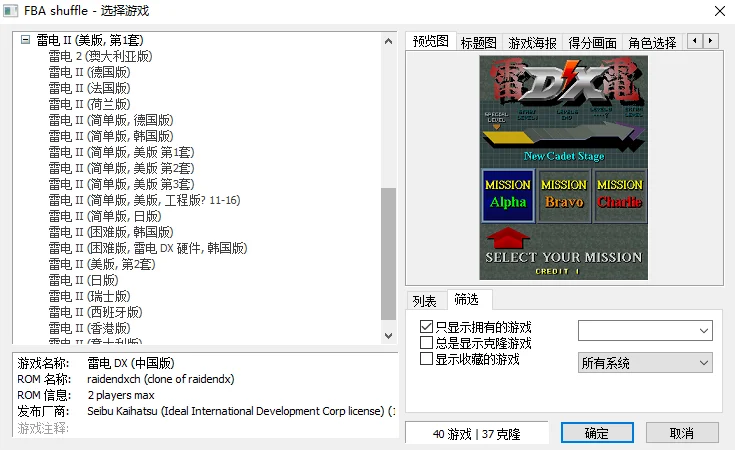Screen dimensions: 735x450
Task: Switch to the 角色选择 tab
Action: coord(652,43)
